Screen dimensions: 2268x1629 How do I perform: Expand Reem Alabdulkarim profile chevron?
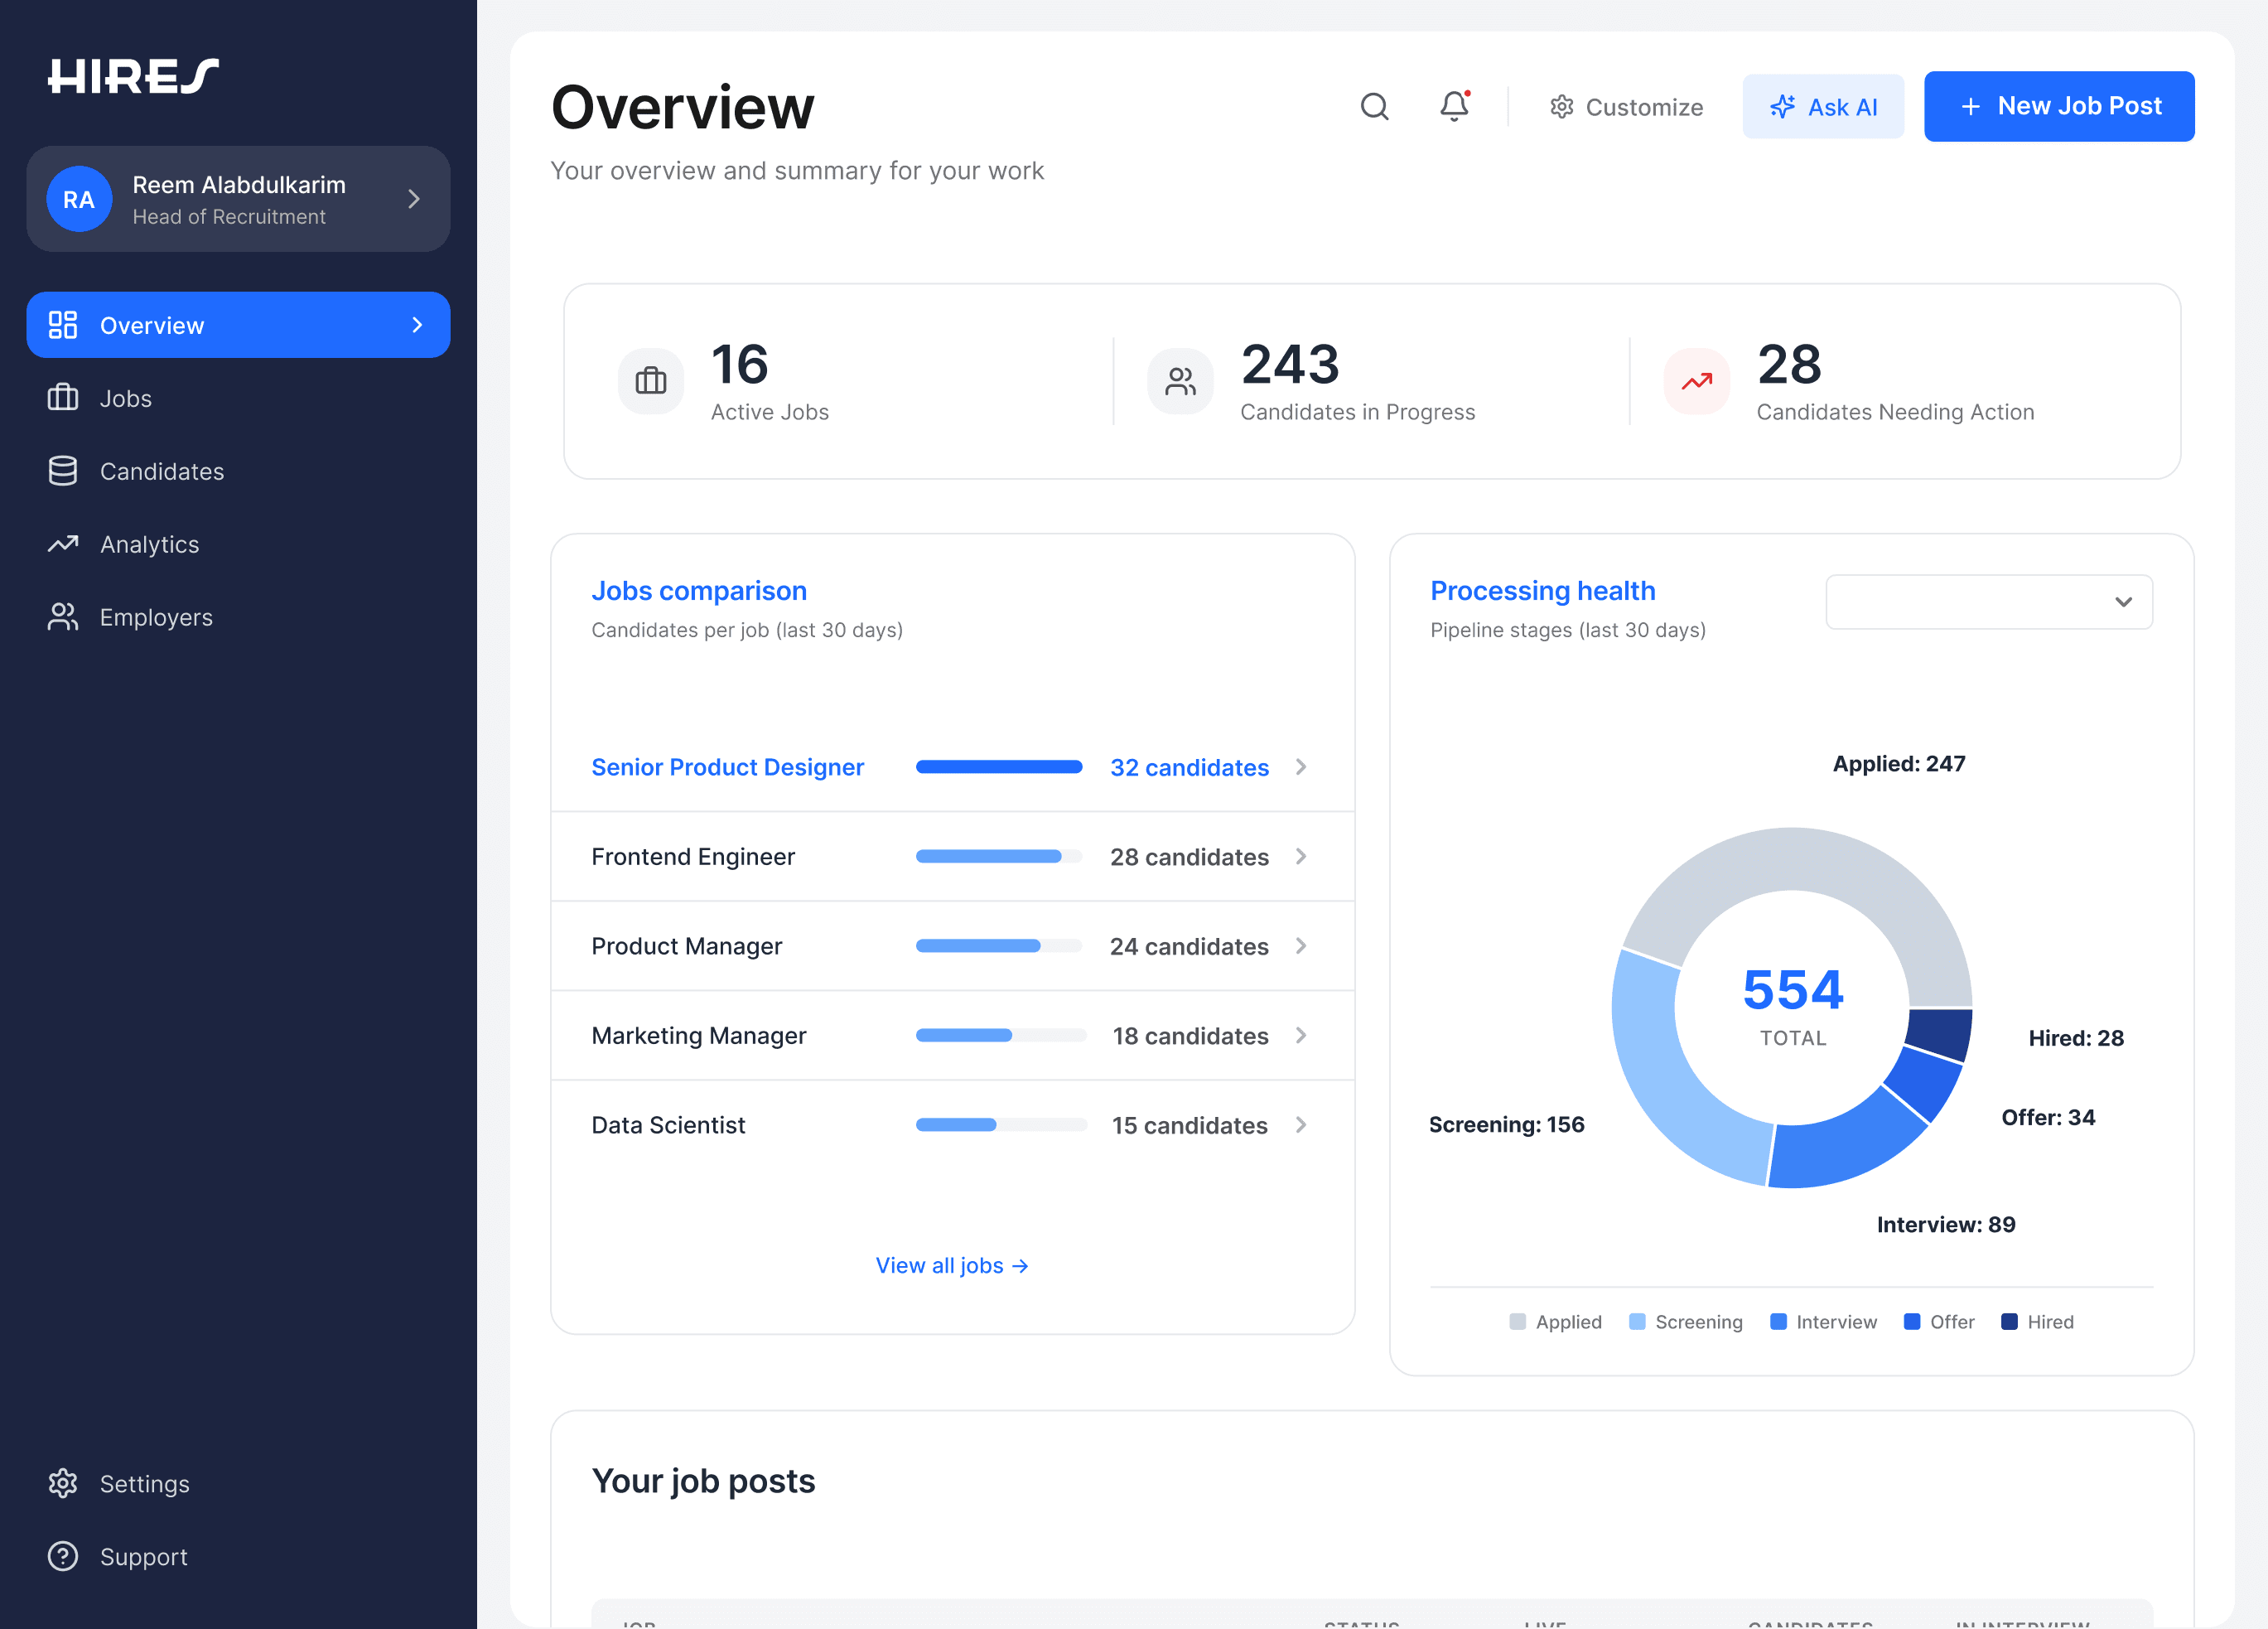414,199
